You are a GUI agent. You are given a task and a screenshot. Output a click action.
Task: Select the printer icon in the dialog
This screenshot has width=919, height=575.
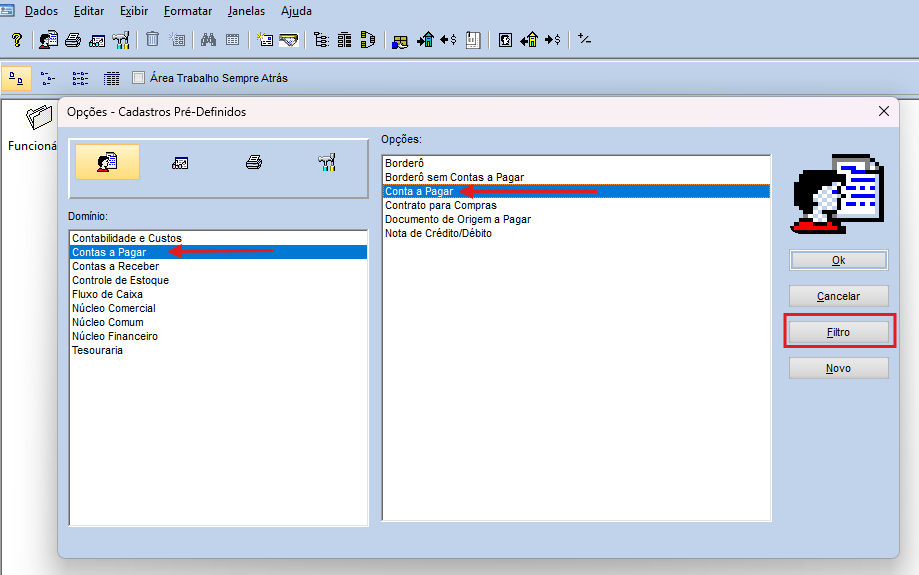click(254, 162)
